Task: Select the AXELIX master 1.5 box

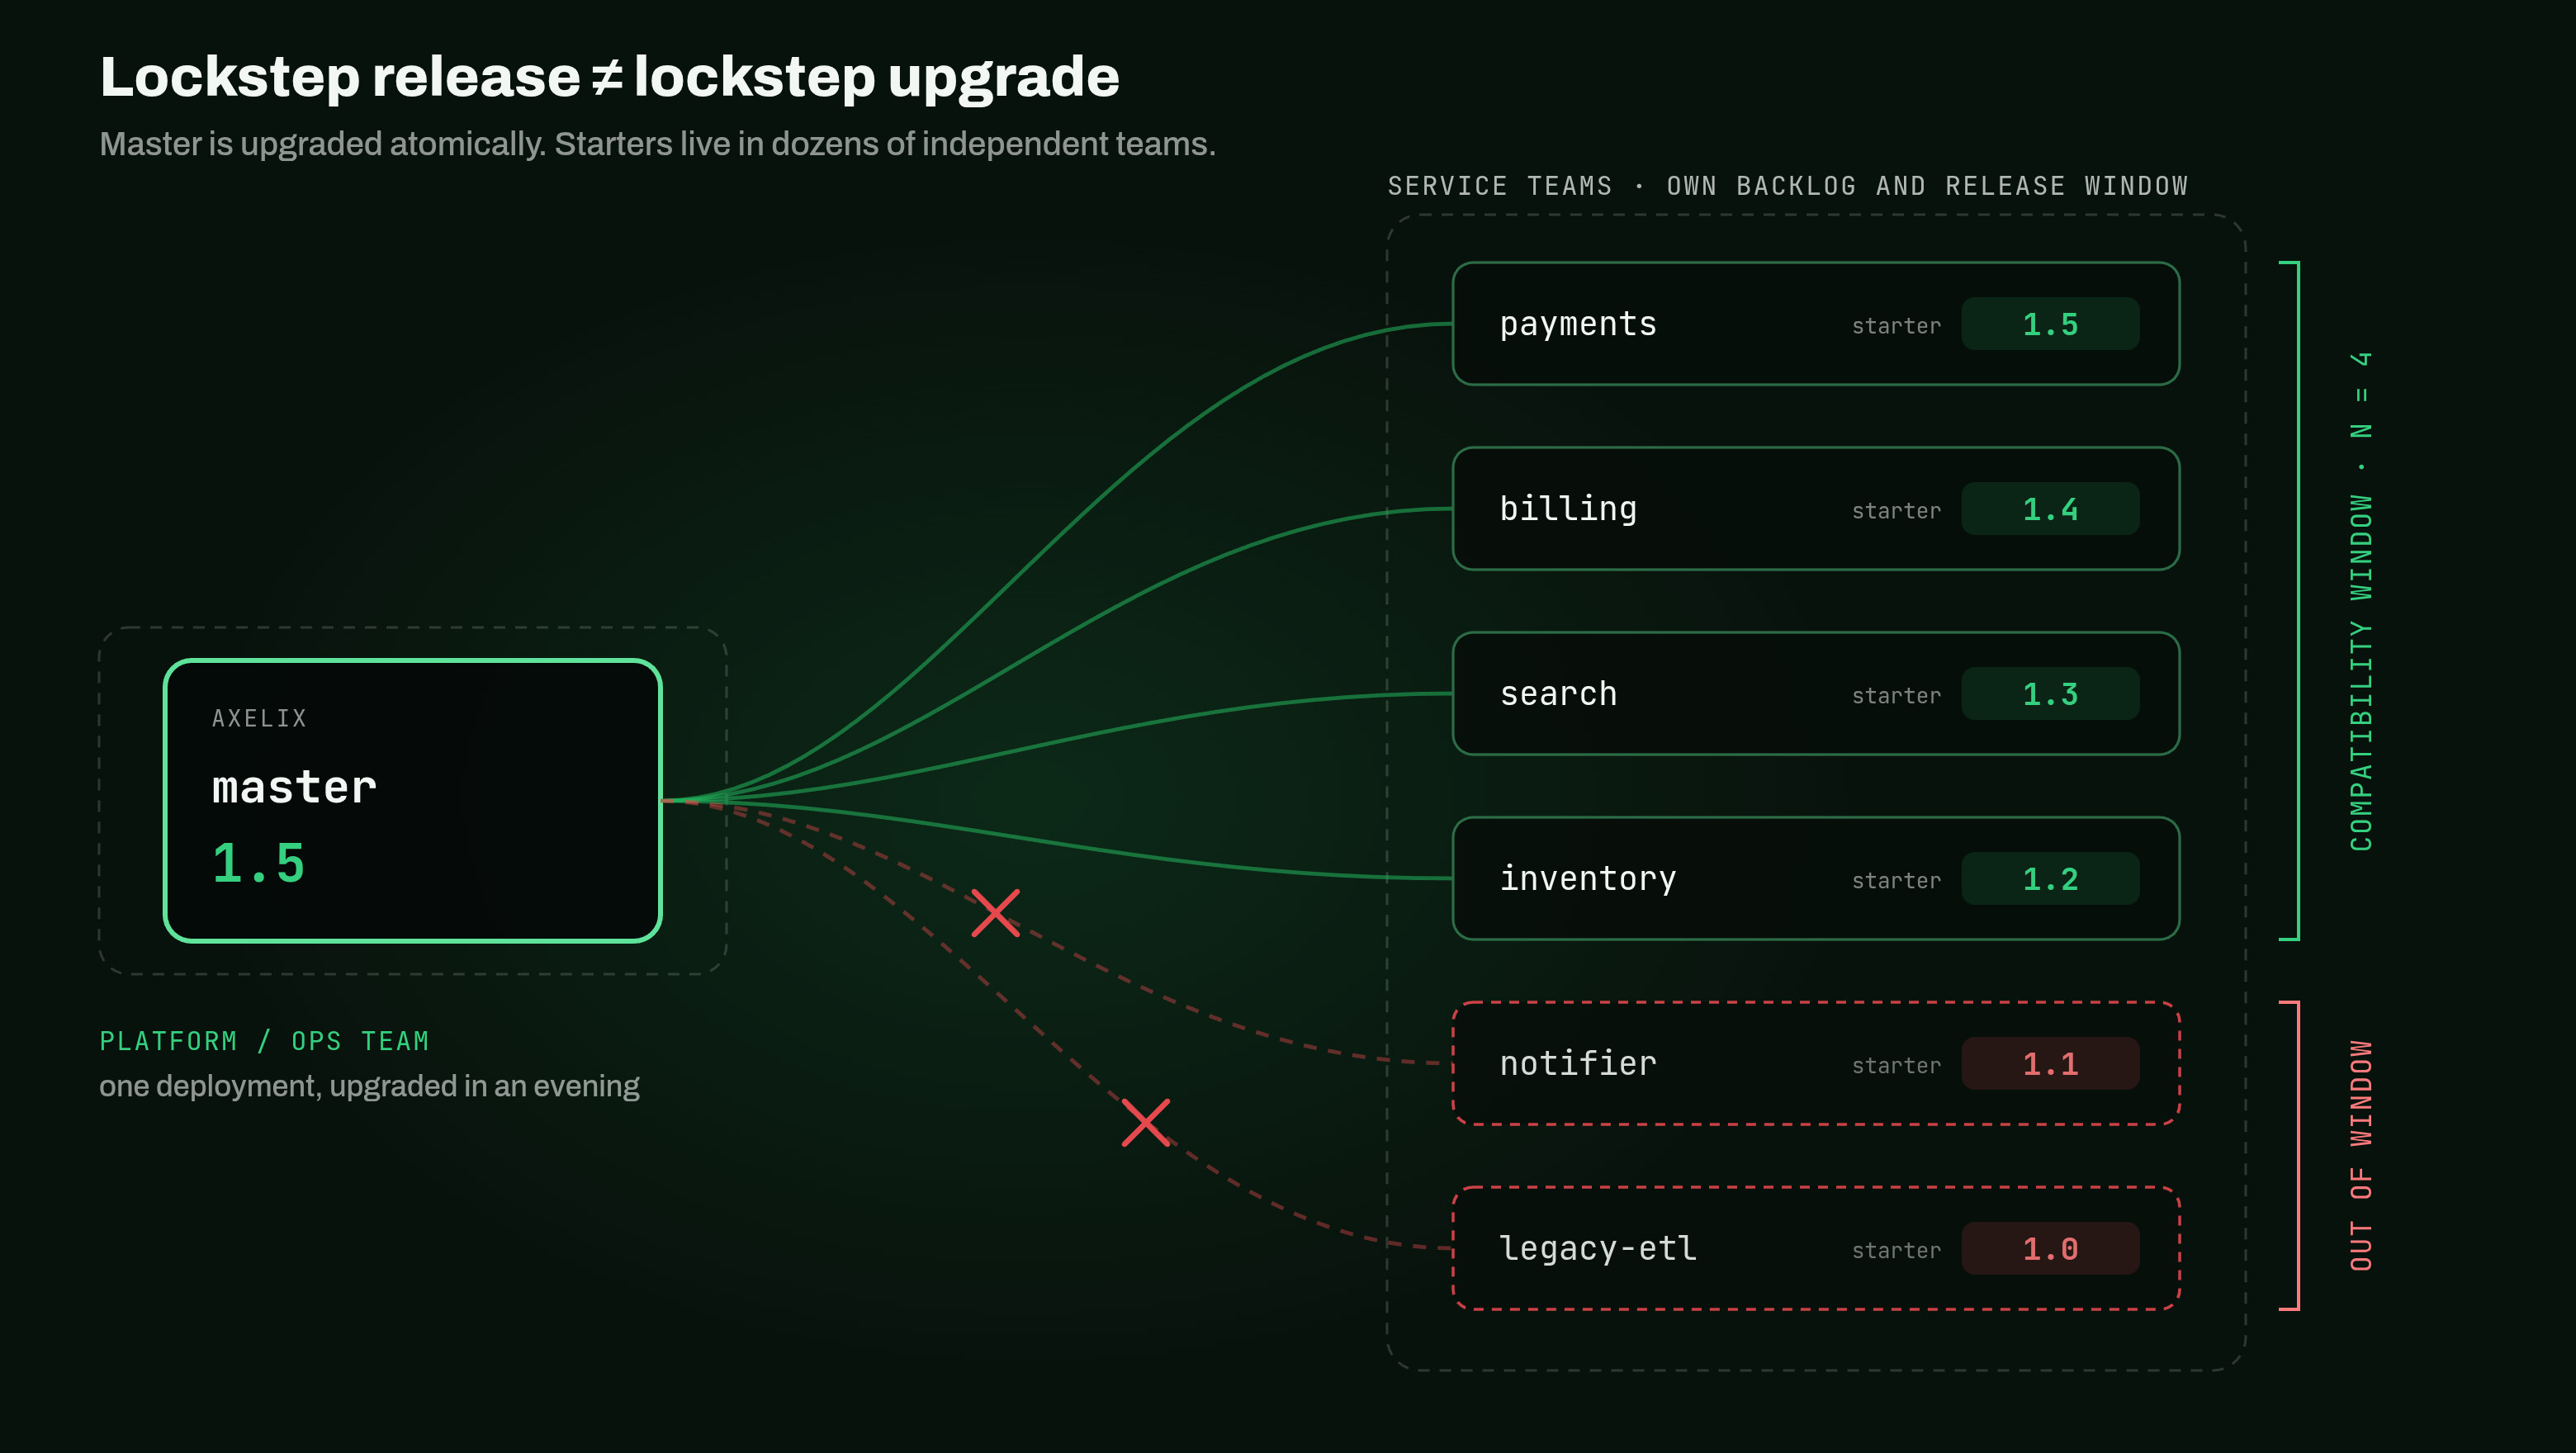Action: 412,800
